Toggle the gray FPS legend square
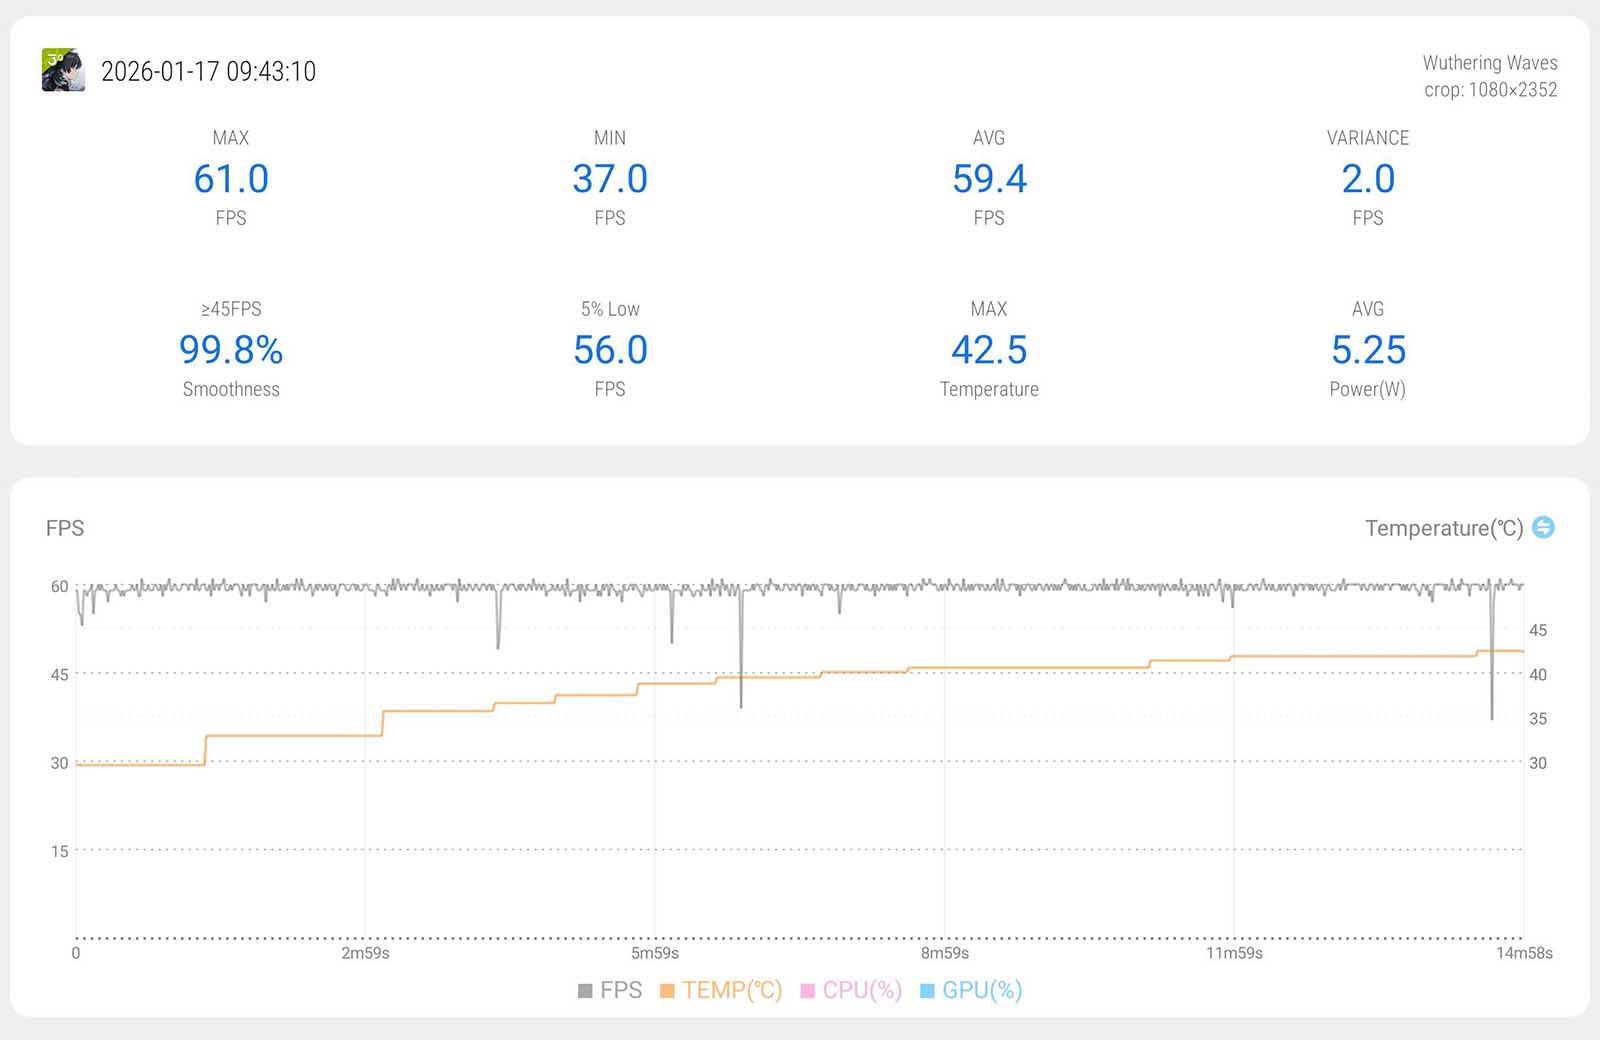Screen dimensions: 1600x1040 [x=585, y=991]
